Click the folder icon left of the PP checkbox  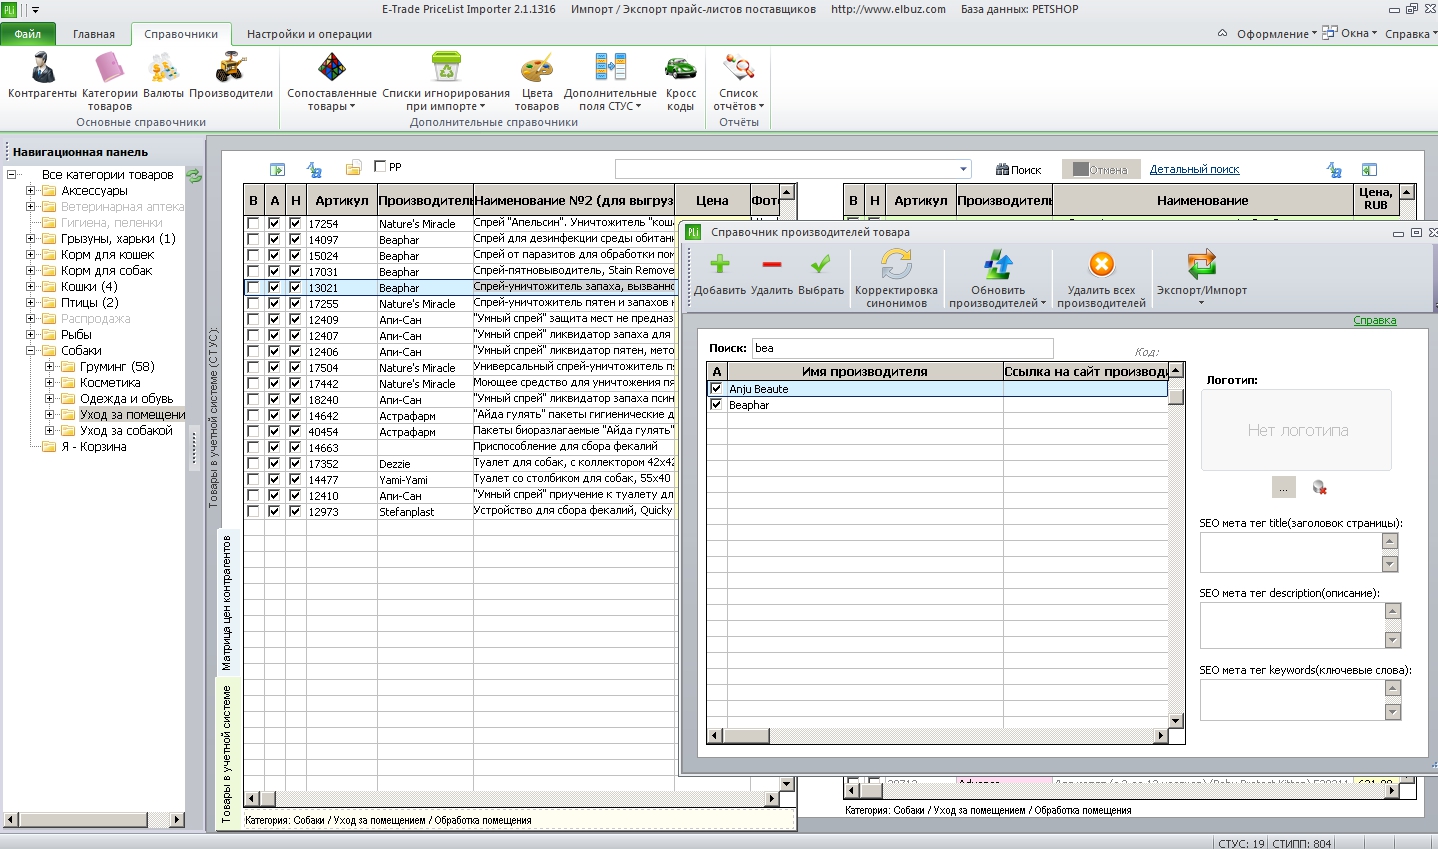353,168
